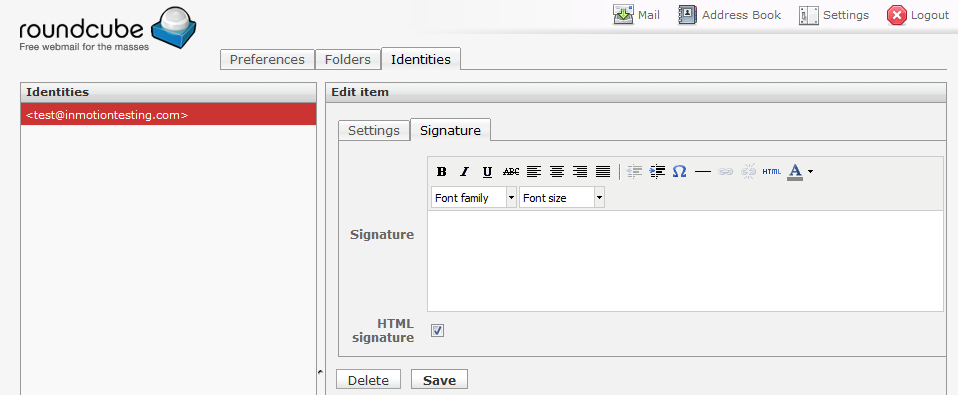Click inside the signature text area

pos(685,261)
